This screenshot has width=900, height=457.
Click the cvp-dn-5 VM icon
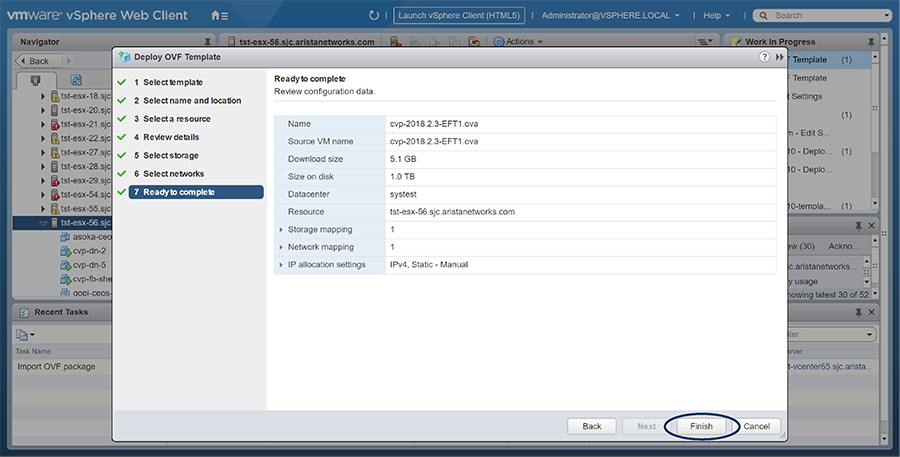click(65, 265)
